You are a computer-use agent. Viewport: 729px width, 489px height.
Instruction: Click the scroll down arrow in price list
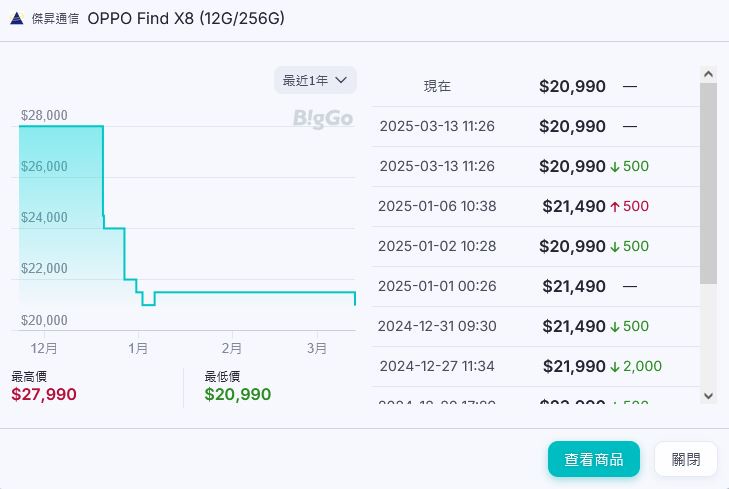pos(708,395)
